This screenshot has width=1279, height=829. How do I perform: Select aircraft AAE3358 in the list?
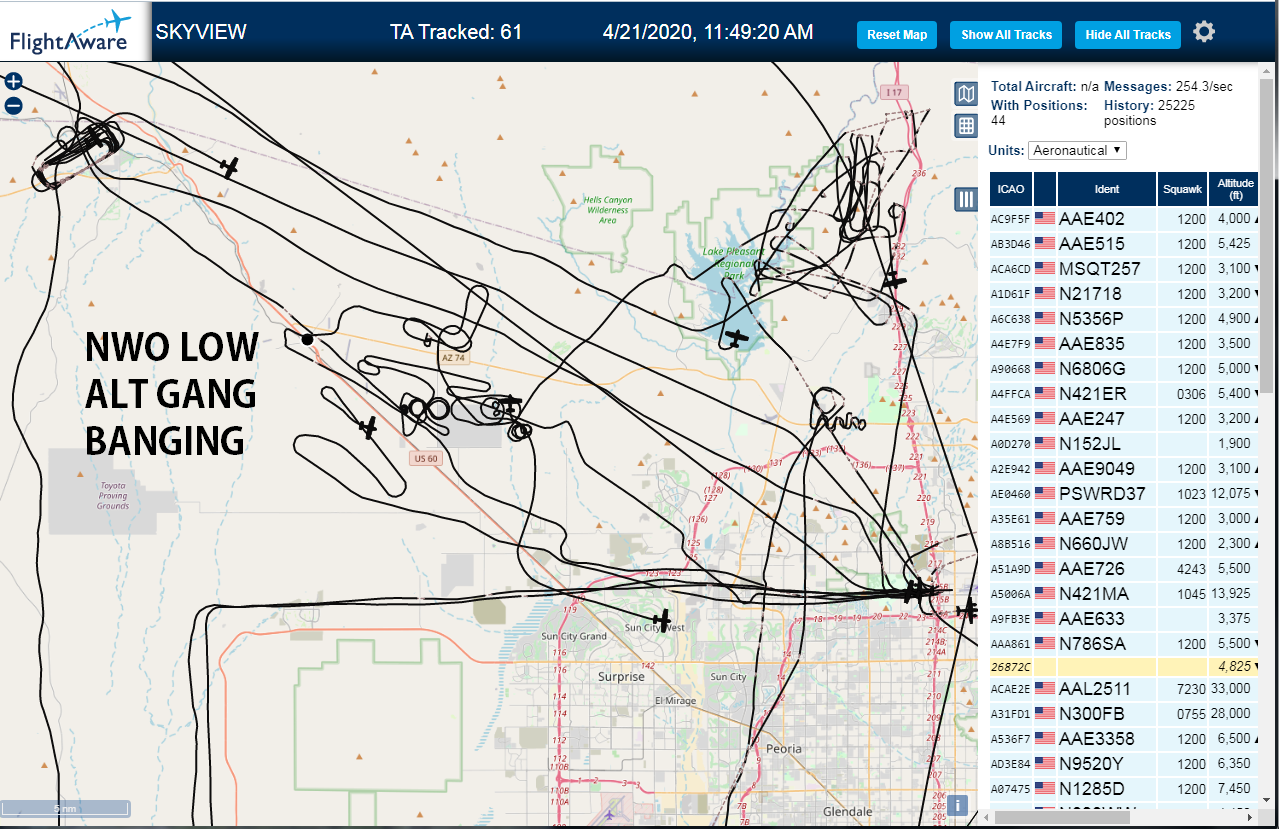[1125, 739]
